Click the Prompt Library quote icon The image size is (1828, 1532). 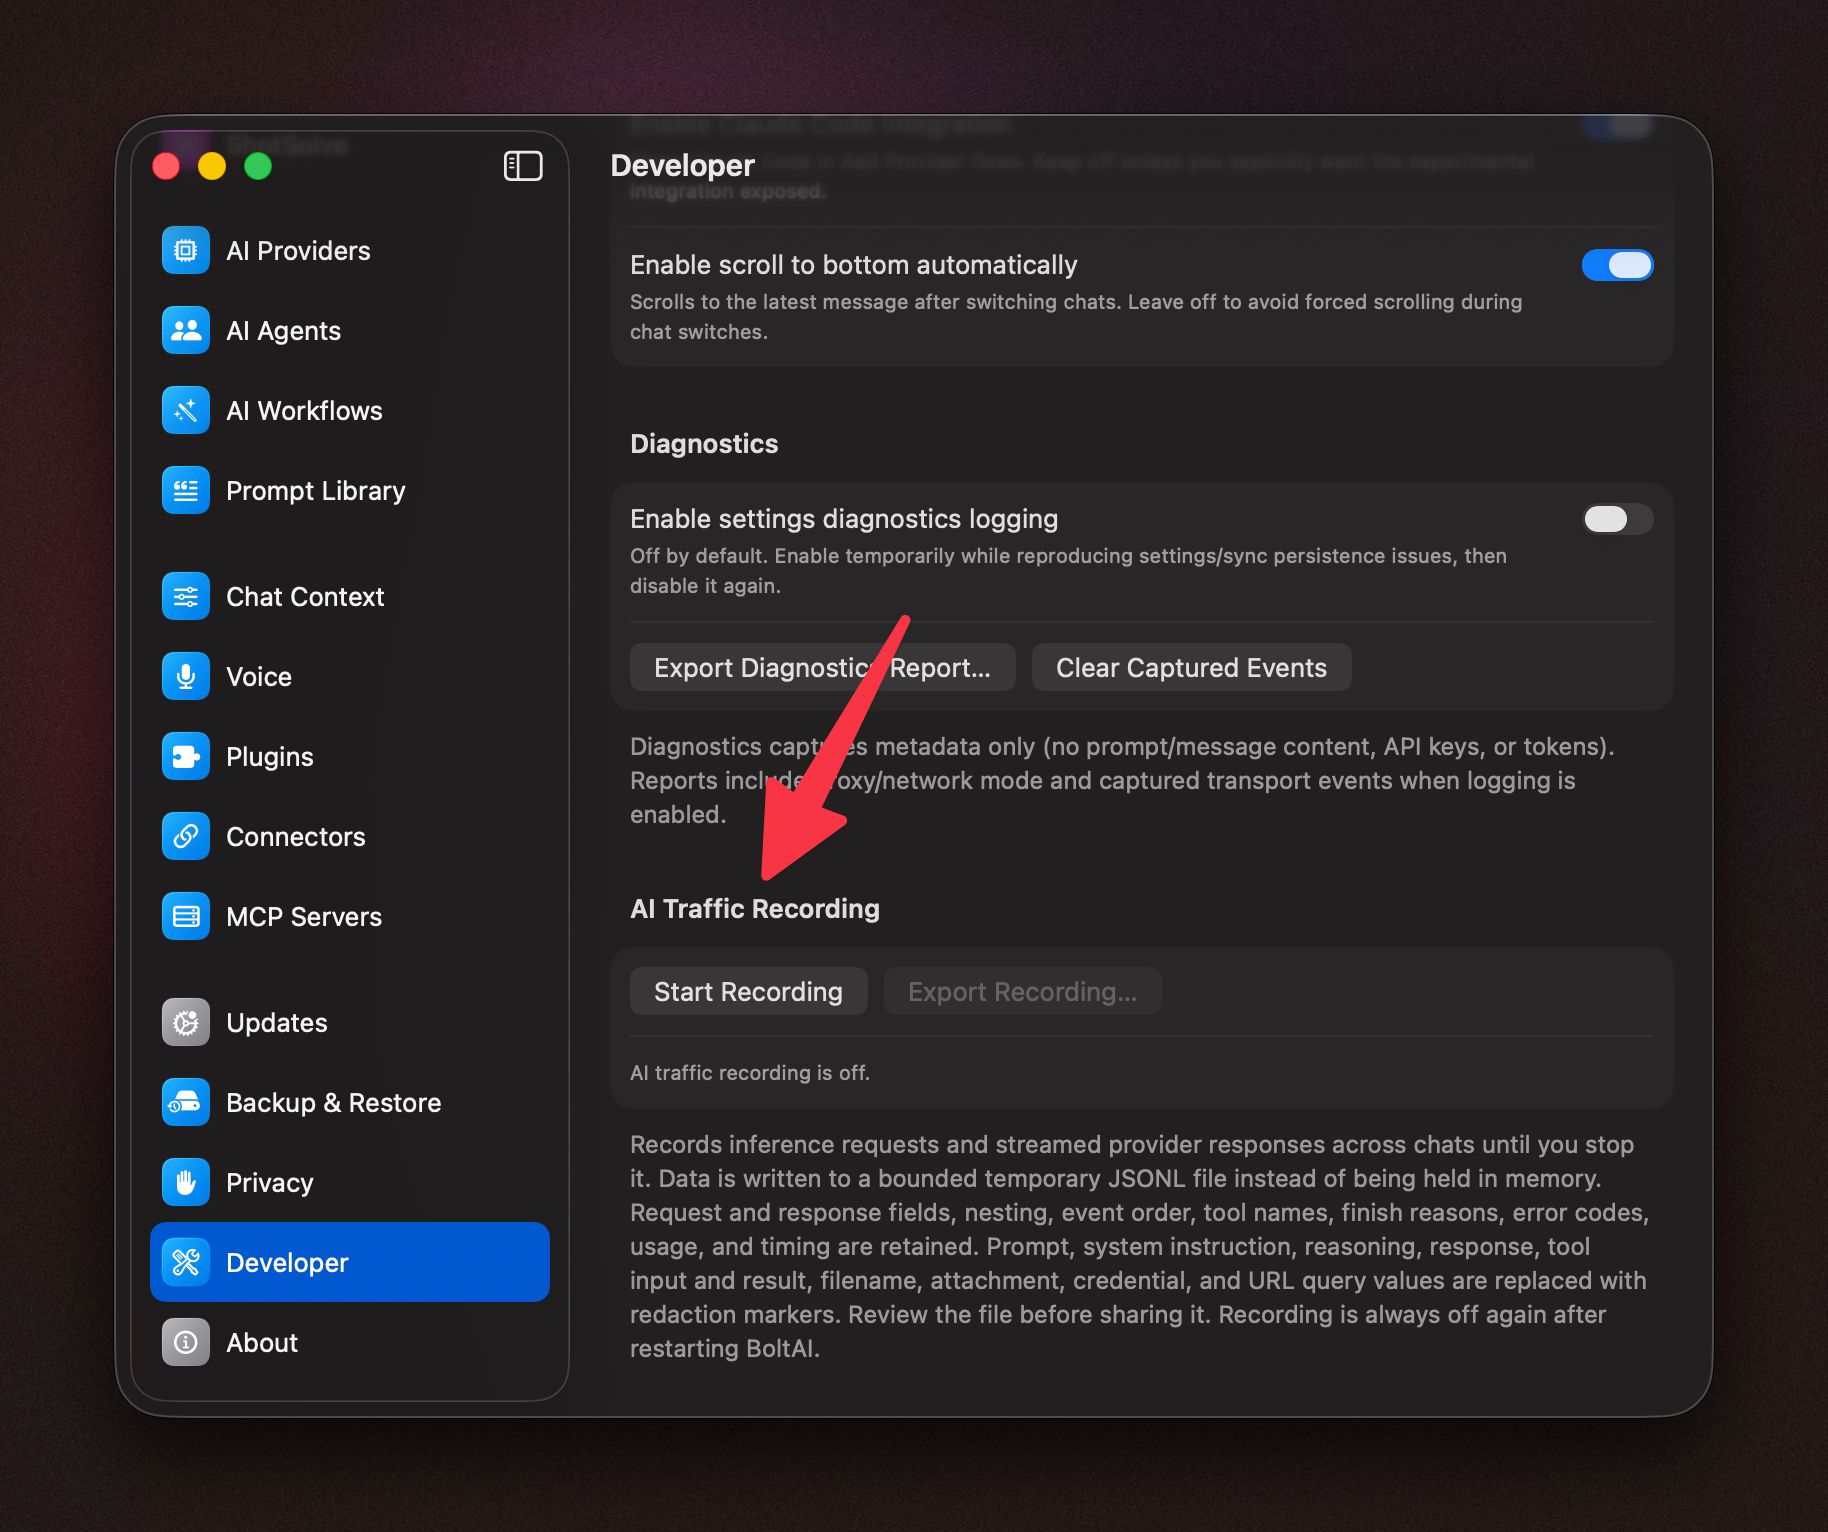pos(186,490)
